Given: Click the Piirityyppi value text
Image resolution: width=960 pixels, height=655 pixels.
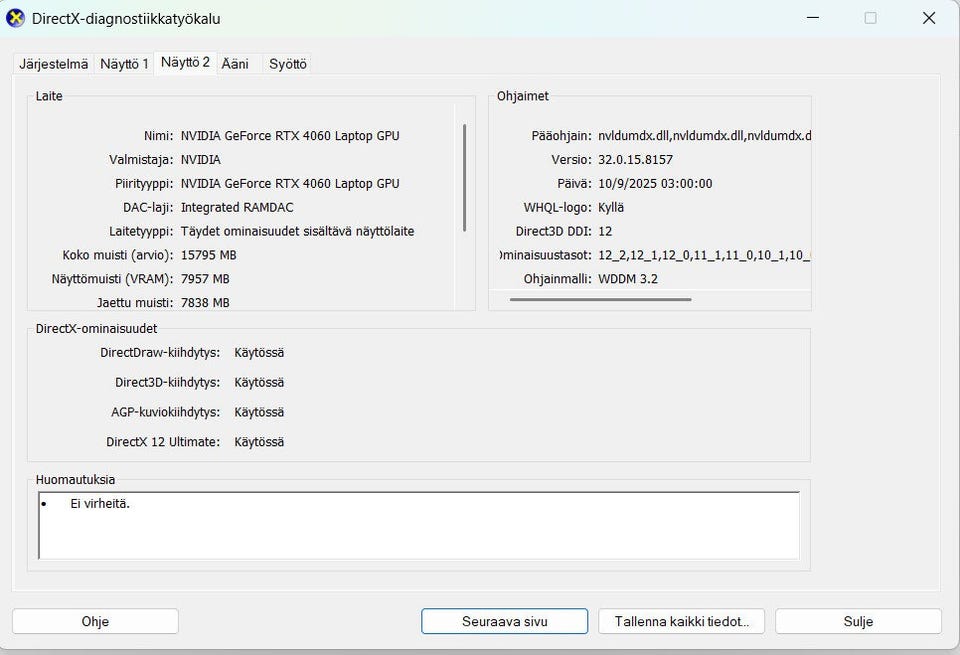Looking at the screenshot, I should pos(290,184).
